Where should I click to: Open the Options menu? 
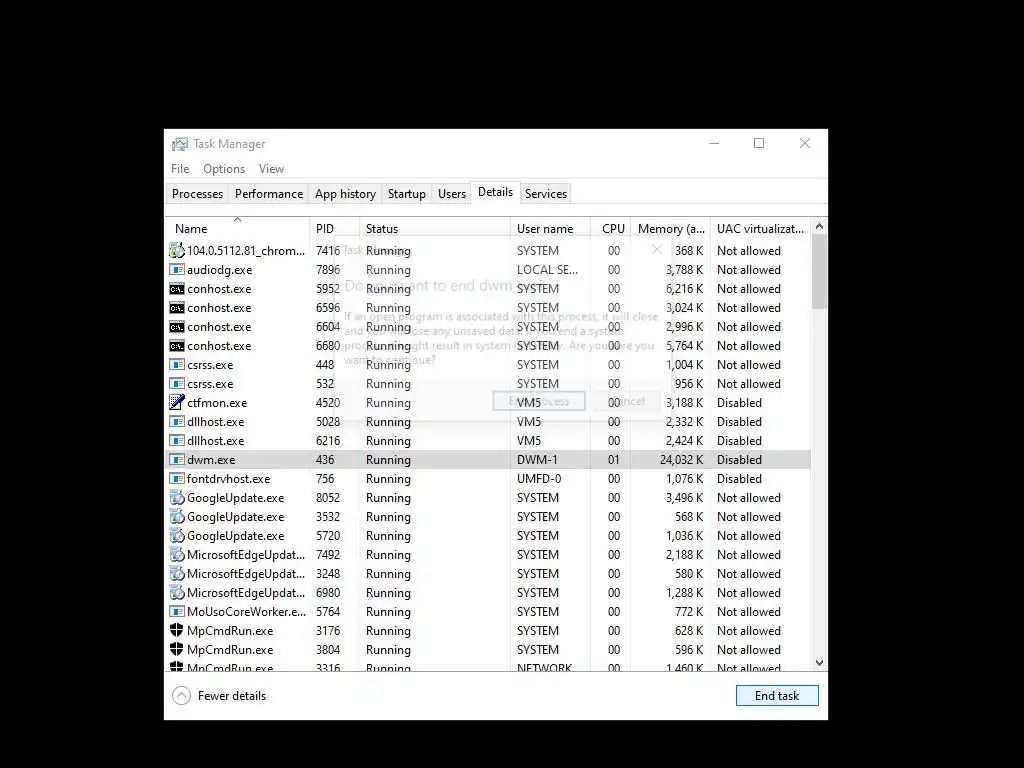tap(224, 168)
